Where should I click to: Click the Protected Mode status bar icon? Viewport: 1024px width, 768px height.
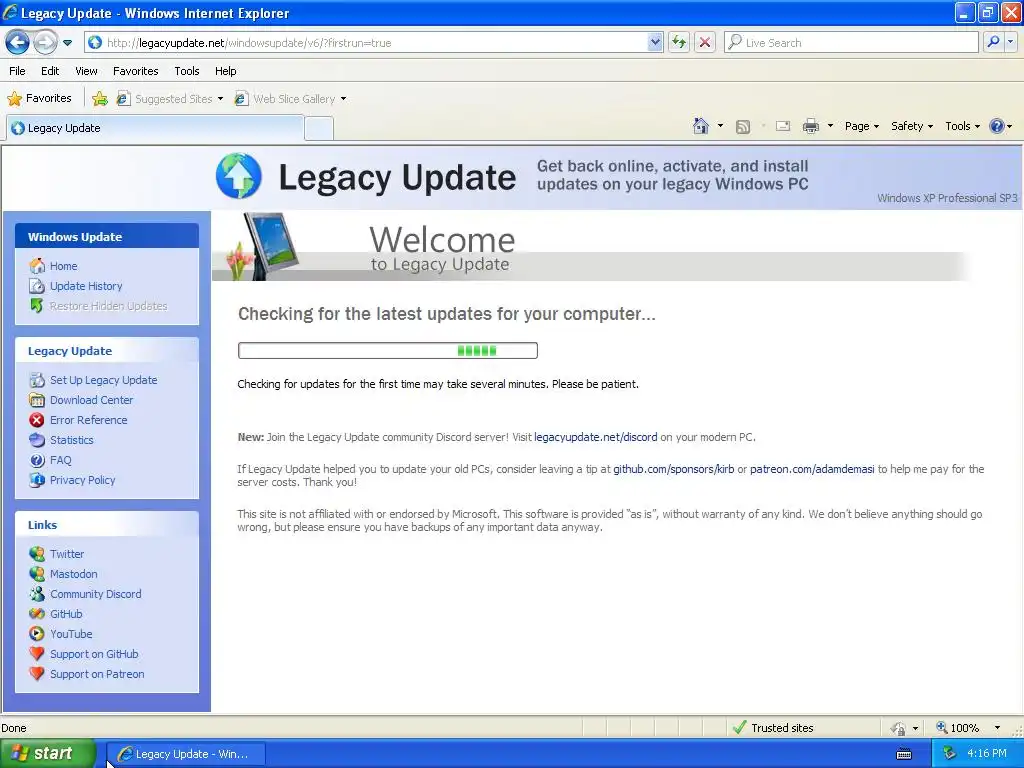pyautogui.click(x=898, y=728)
